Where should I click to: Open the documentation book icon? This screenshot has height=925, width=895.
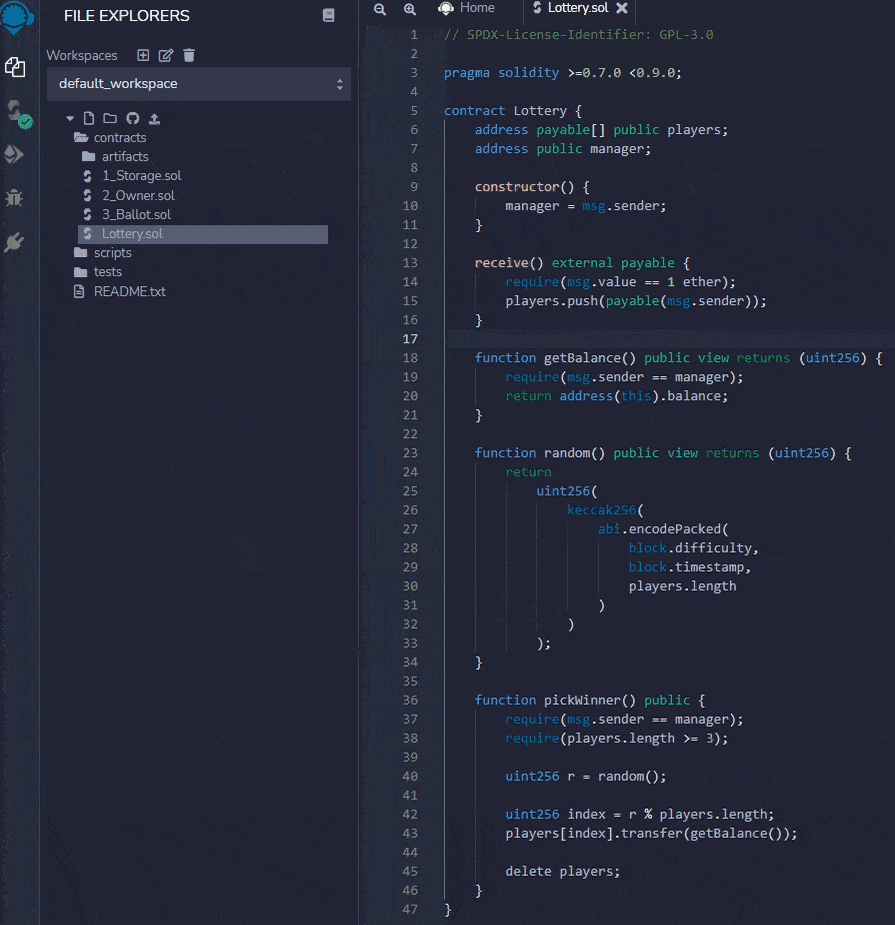coord(329,15)
